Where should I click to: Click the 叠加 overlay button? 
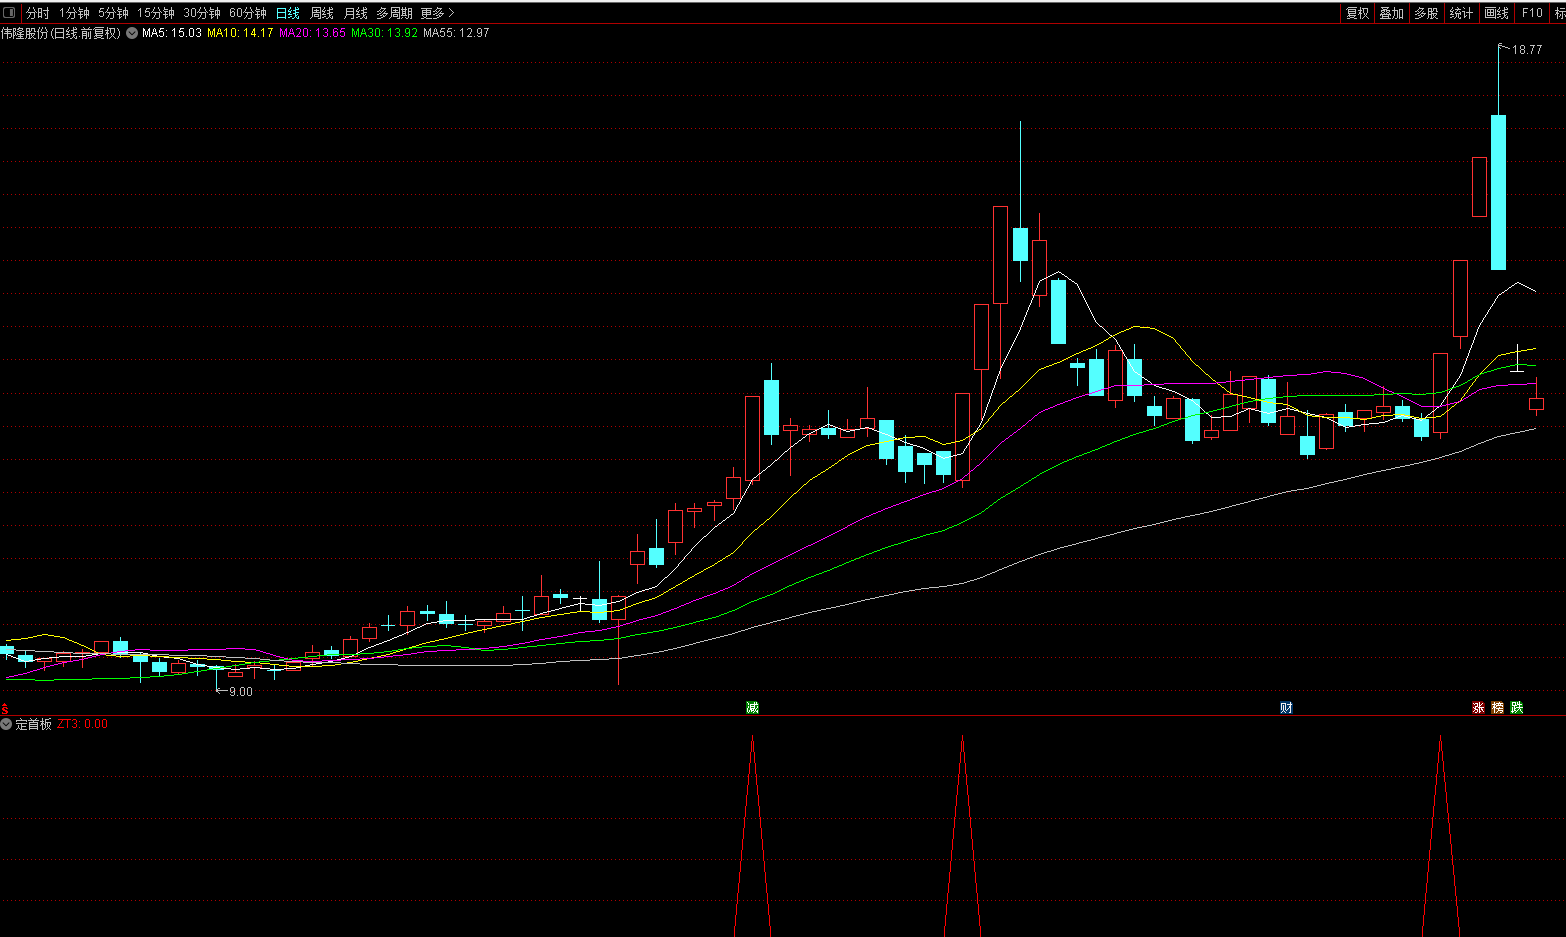tap(1392, 13)
